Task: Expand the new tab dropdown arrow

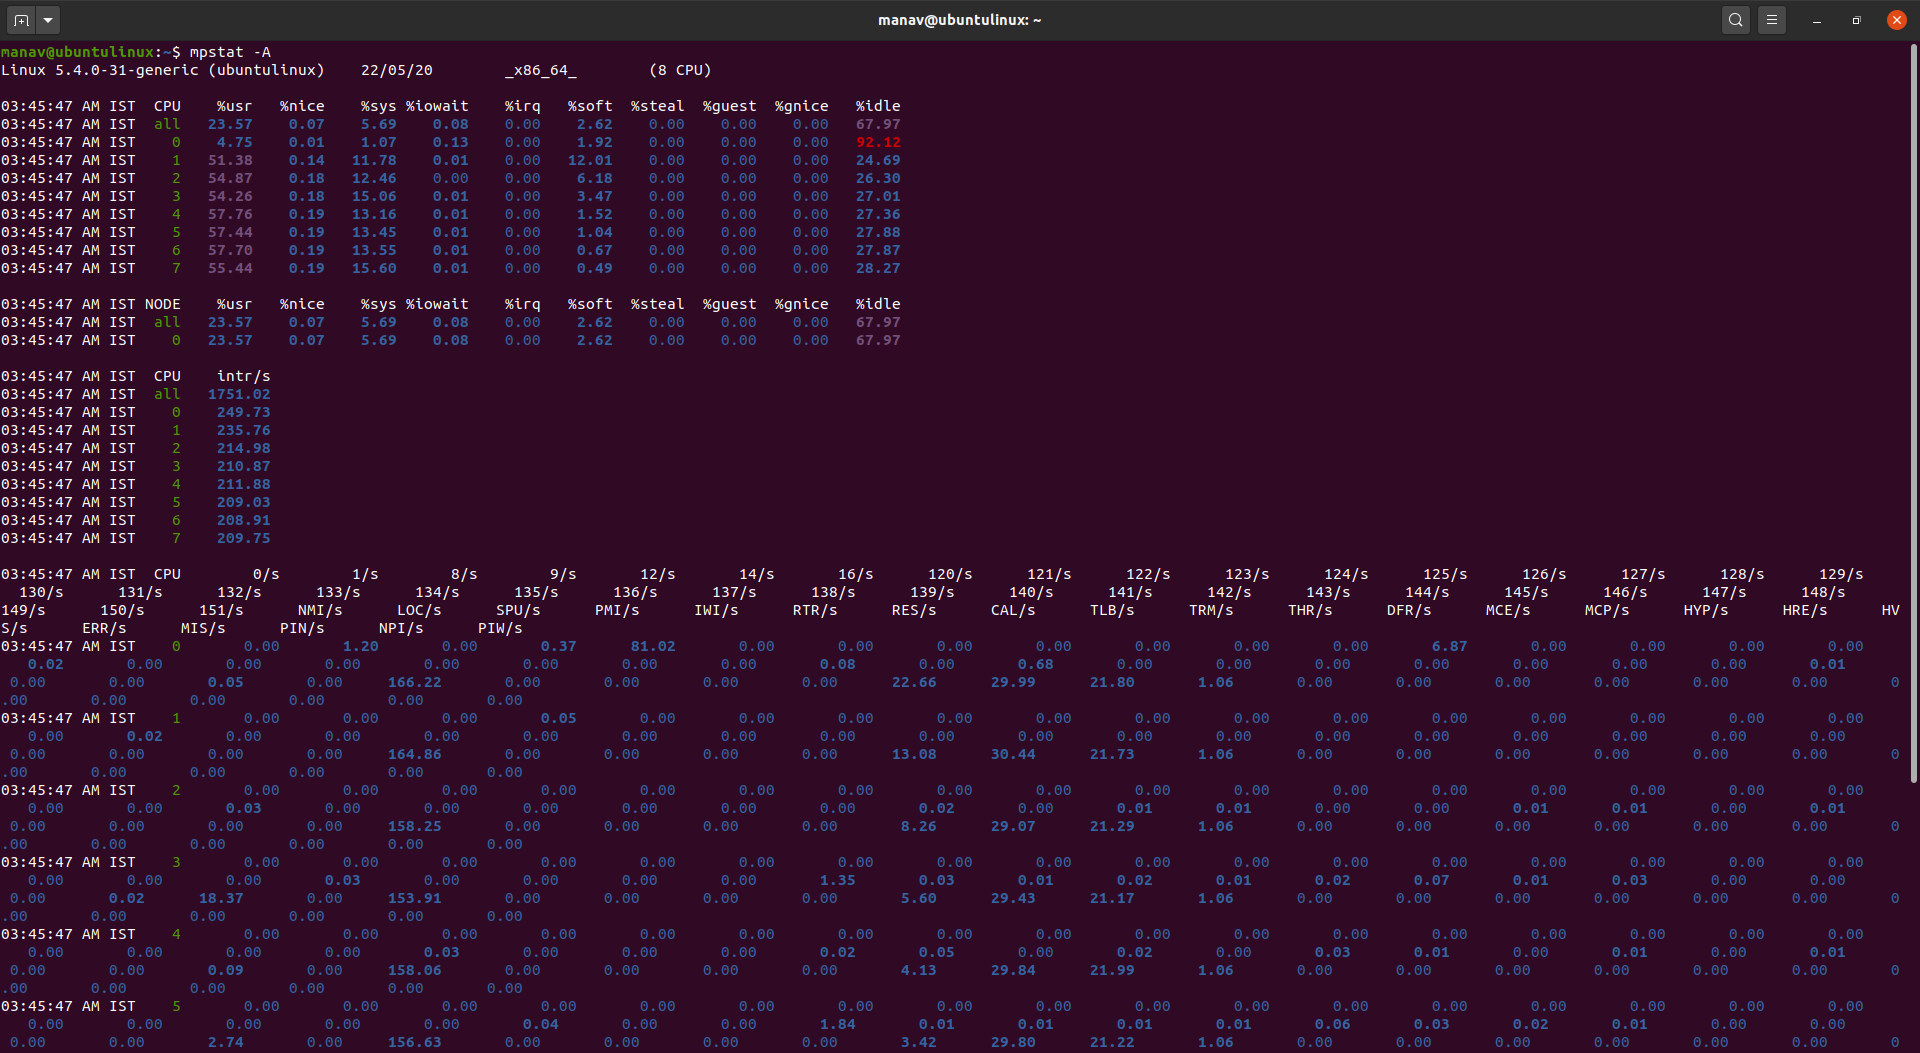Action: [x=48, y=20]
